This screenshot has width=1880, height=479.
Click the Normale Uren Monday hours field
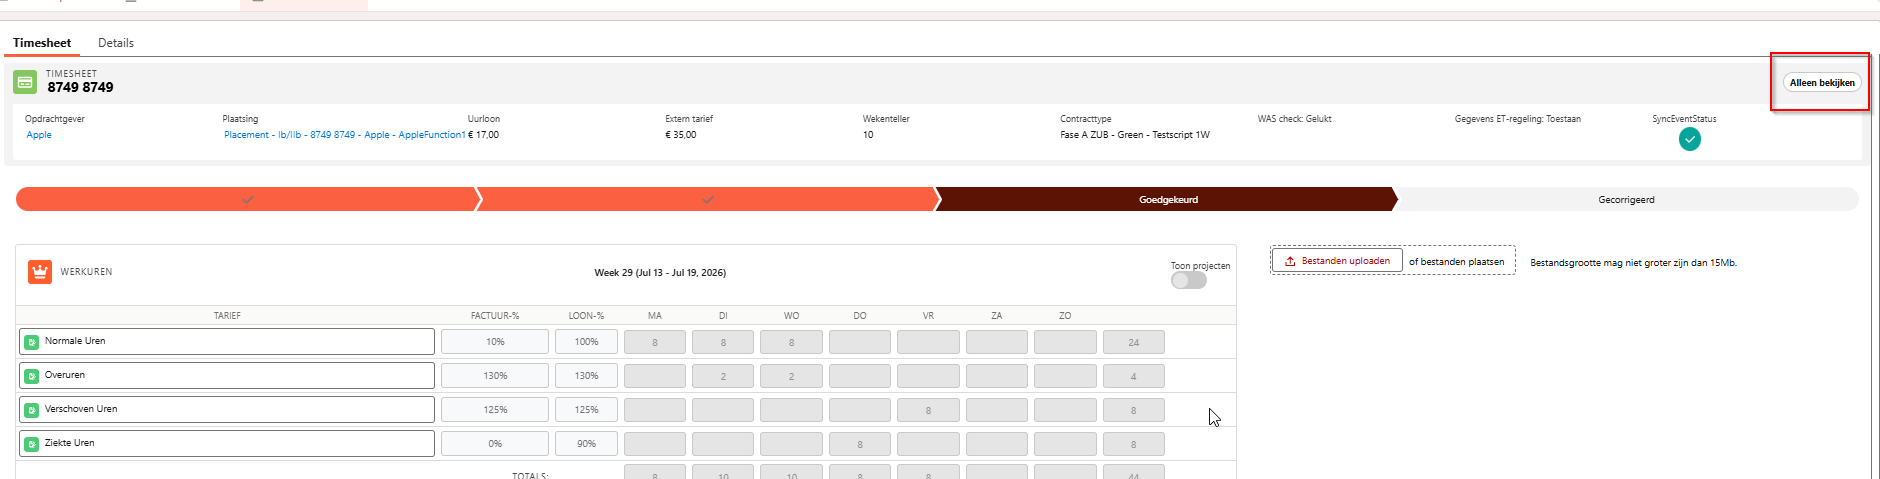tap(655, 342)
